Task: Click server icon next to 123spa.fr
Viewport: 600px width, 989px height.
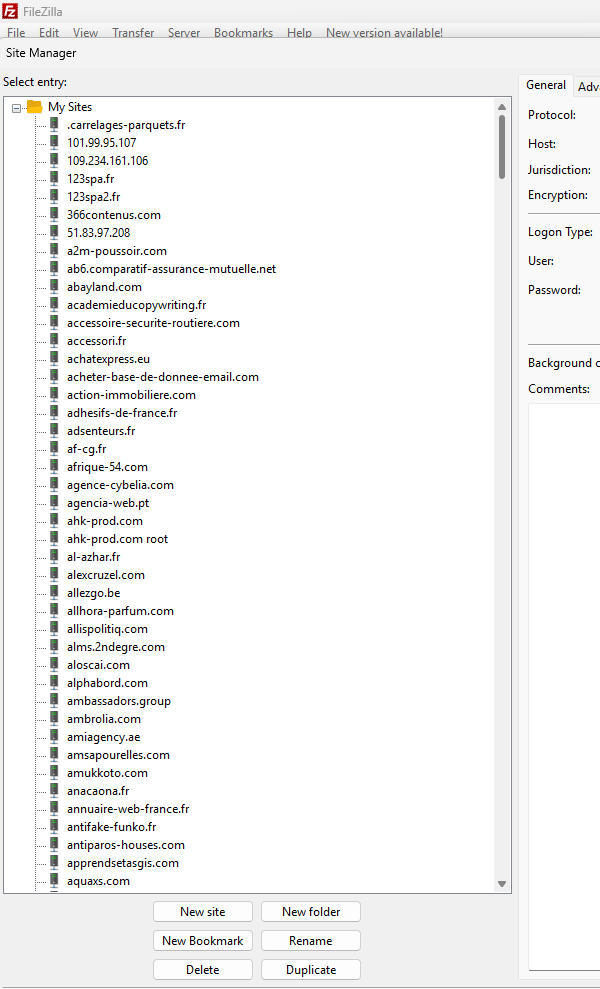Action: [x=55, y=178]
